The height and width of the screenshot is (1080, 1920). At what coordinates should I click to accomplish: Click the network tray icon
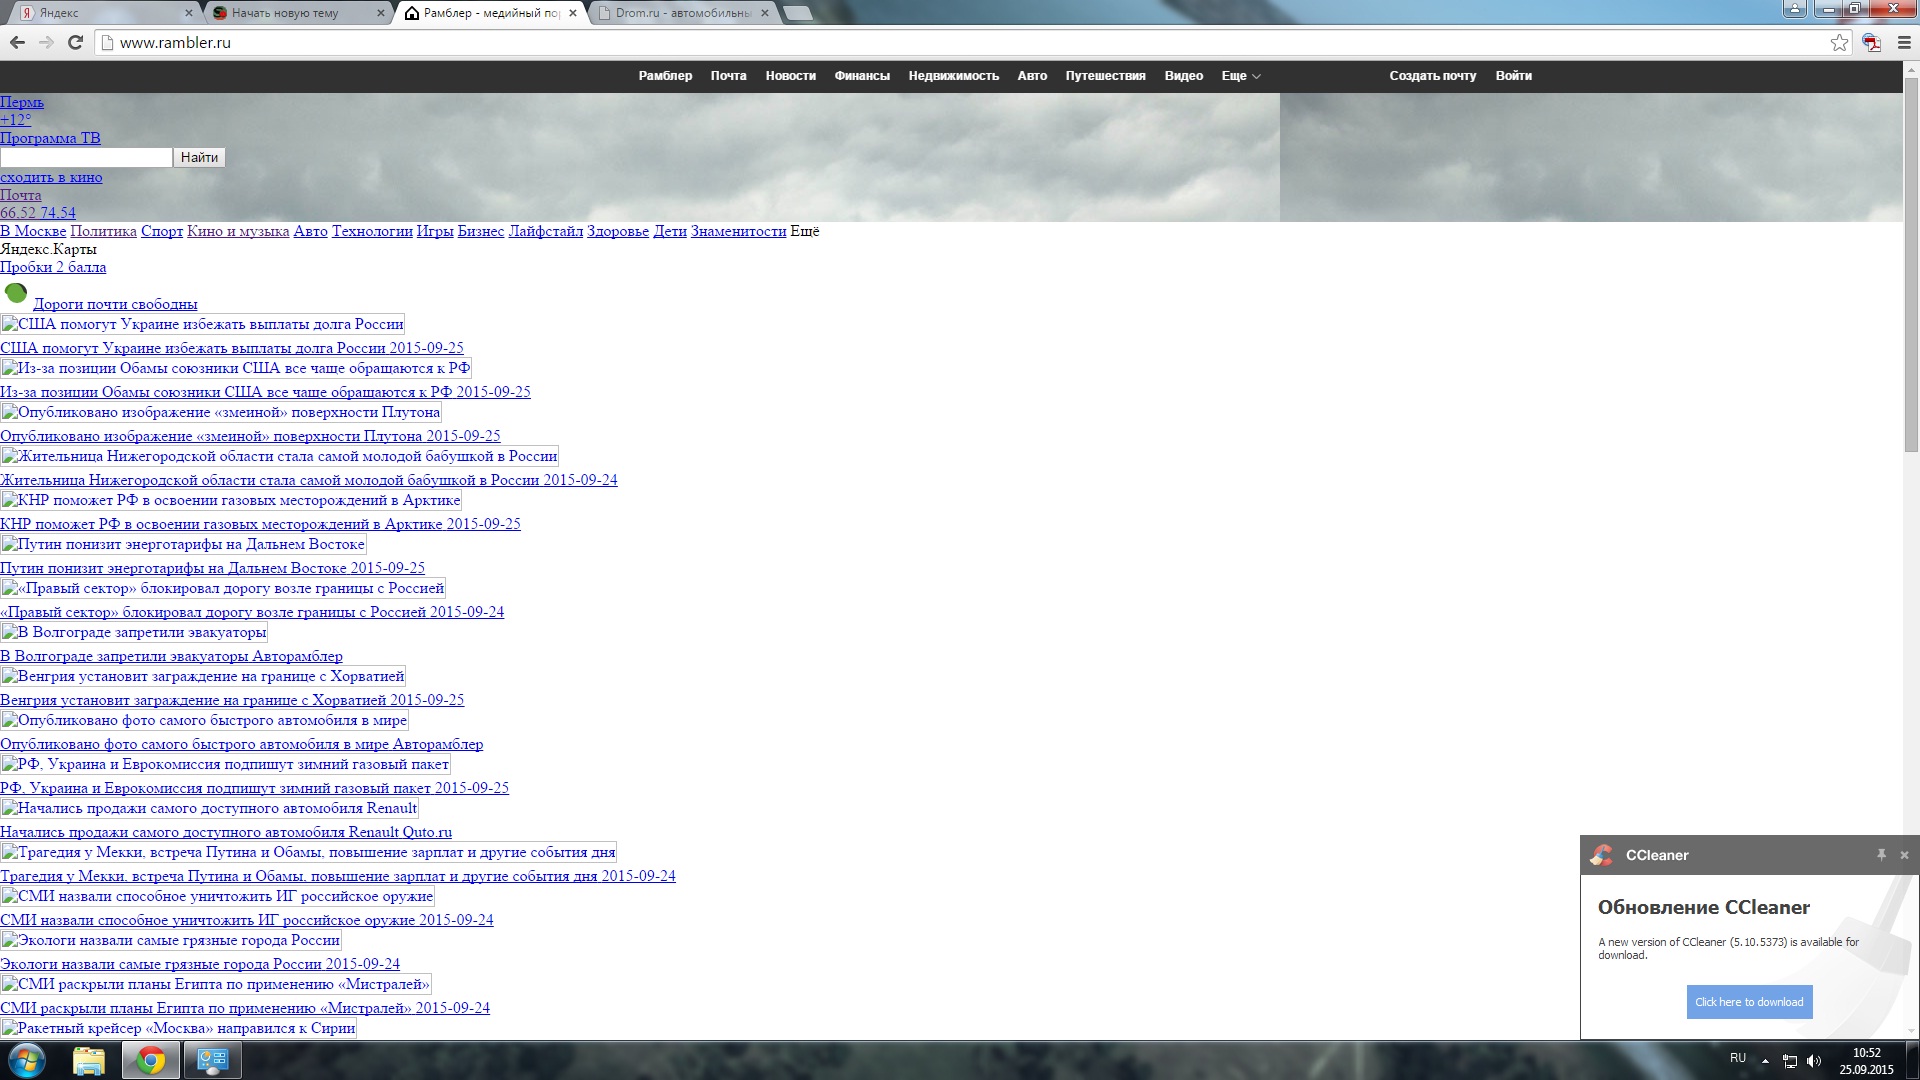pos(1790,1061)
